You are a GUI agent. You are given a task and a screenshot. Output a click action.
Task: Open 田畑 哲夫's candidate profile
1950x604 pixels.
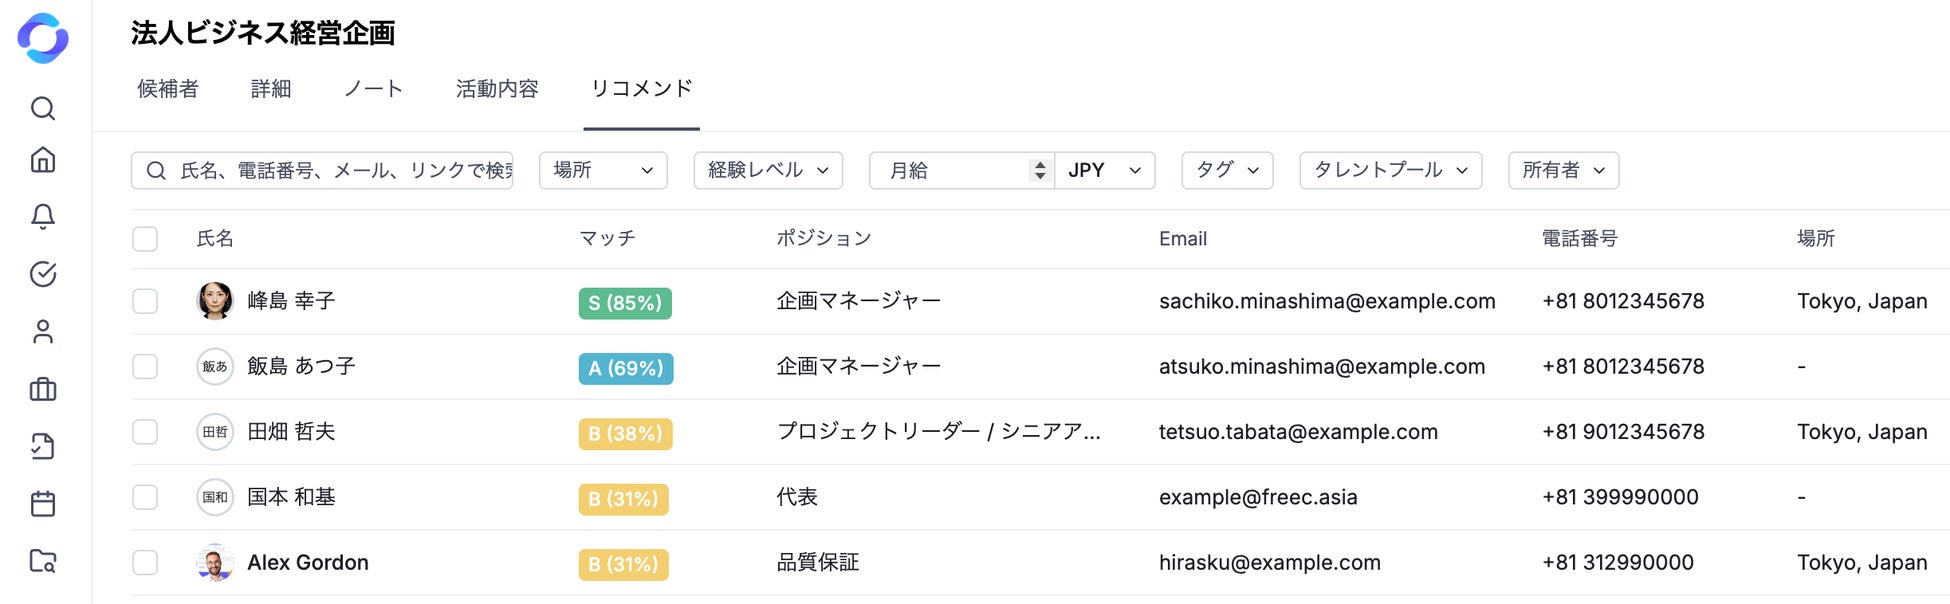[x=291, y=432]
